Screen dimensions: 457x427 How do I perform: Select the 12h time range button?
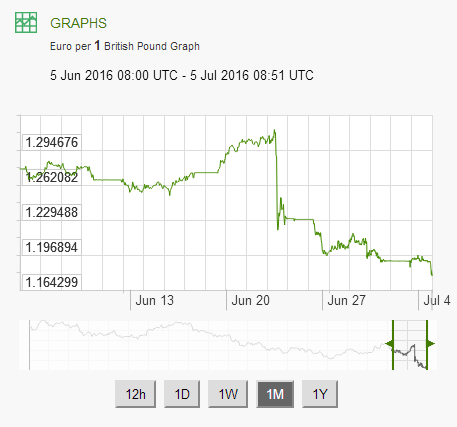tap(135, 394)
